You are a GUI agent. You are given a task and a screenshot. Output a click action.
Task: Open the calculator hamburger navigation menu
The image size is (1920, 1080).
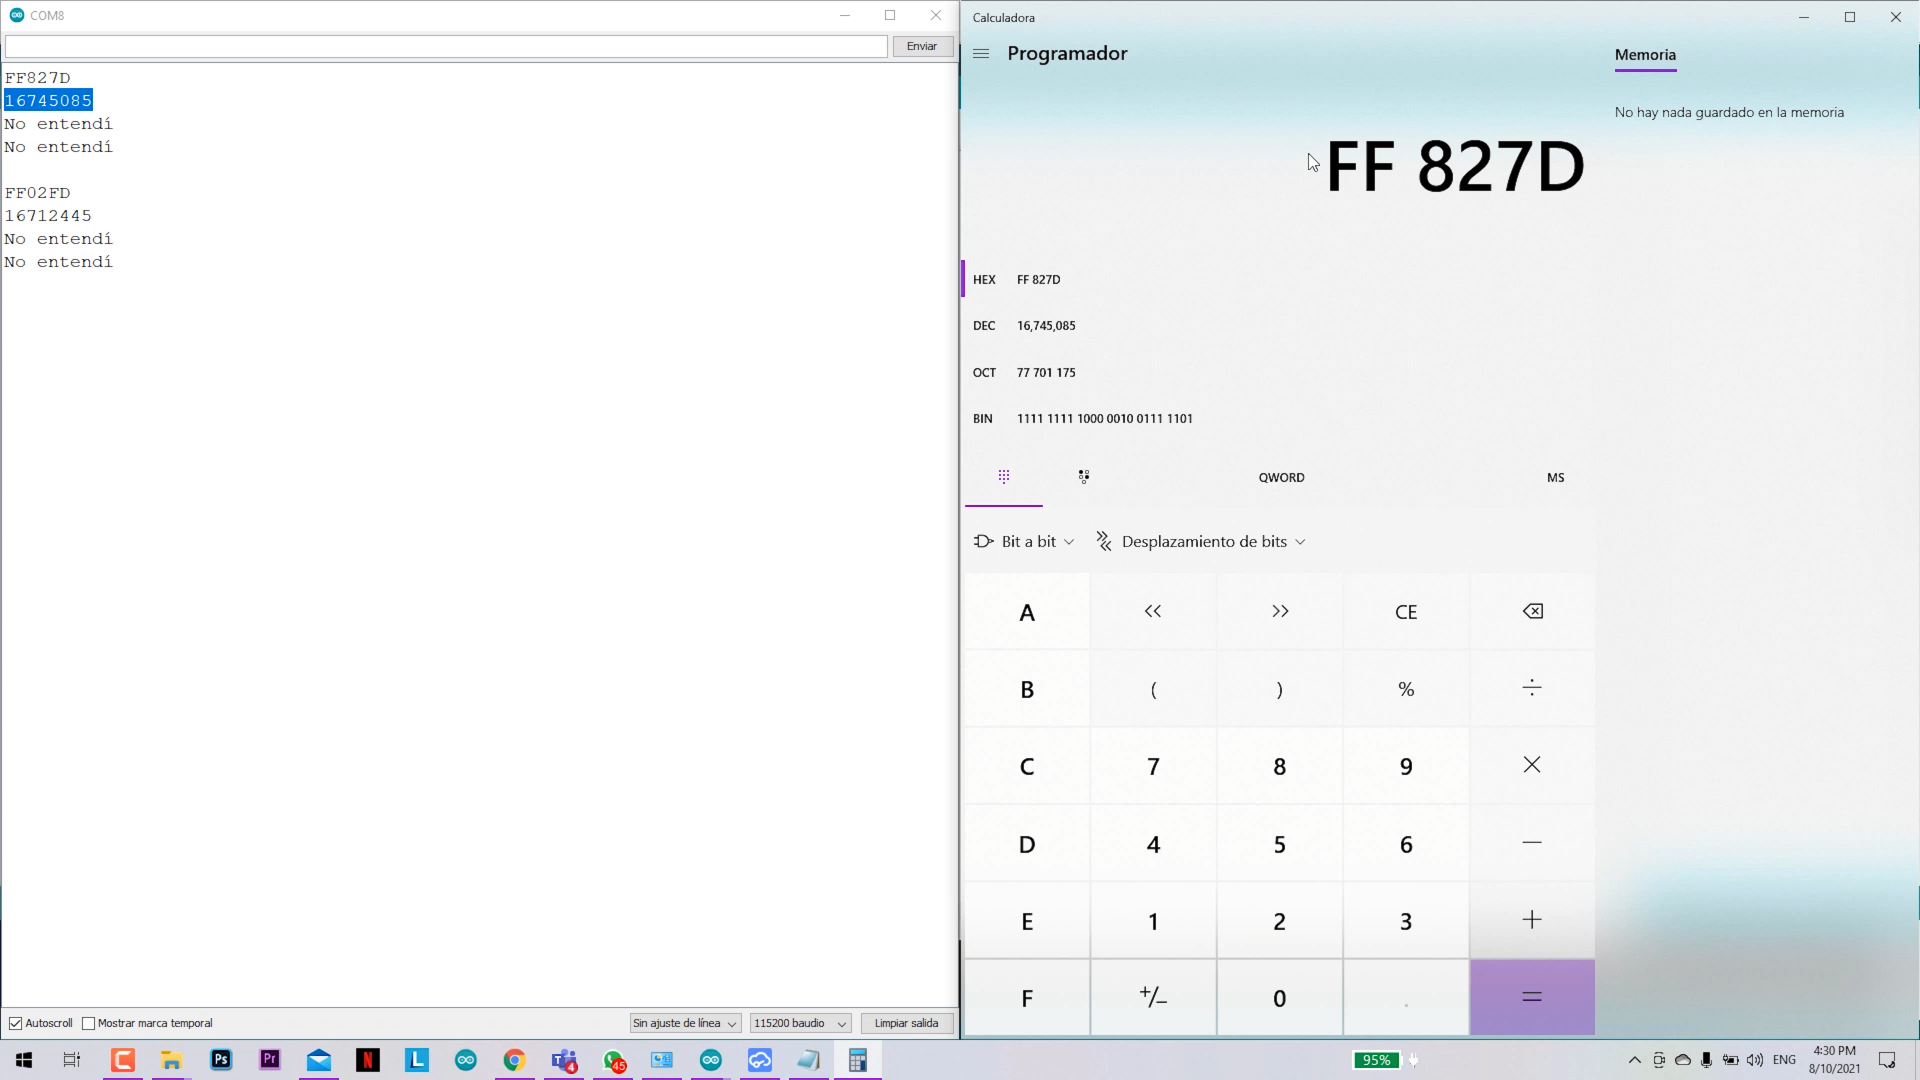[x=981, y=54]
